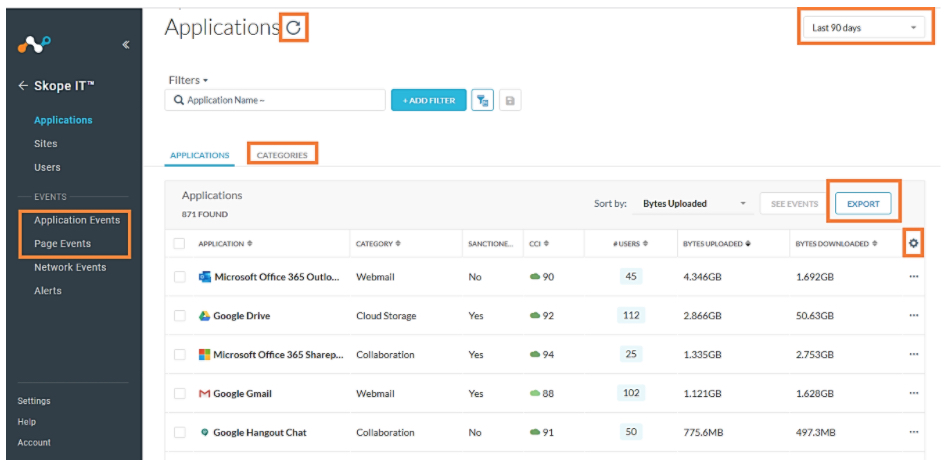Refresh the Applications page
This screenshot has width=947, height=462.
click(x=293, y=27)
